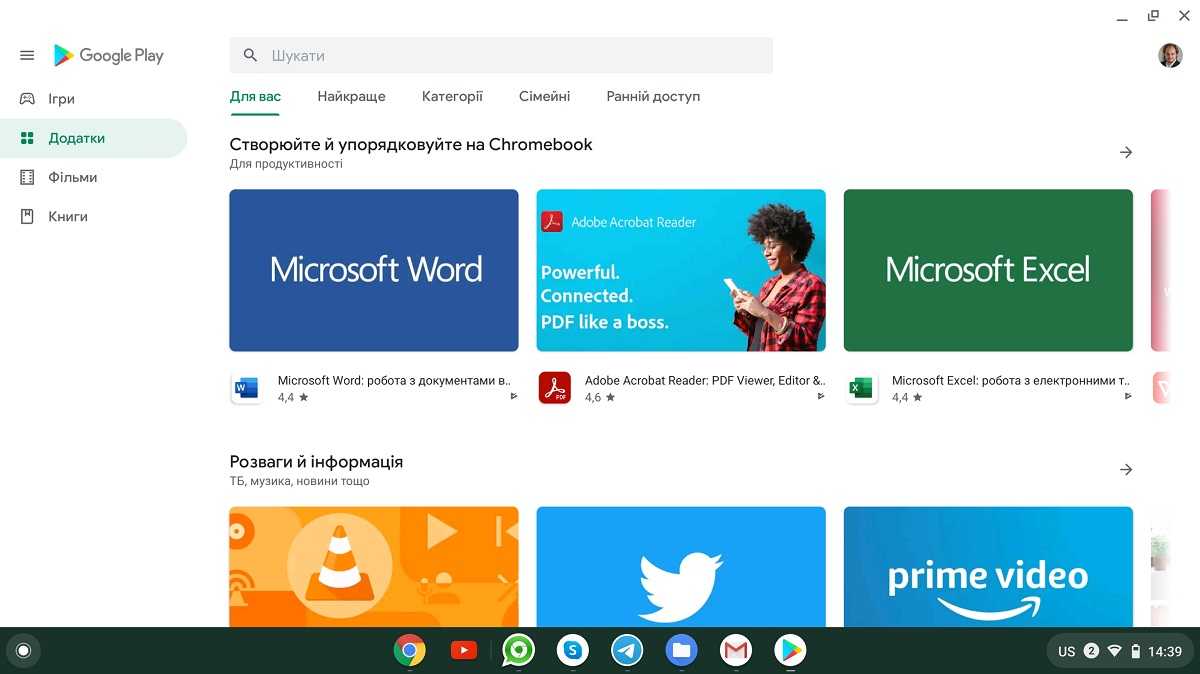Open the hamburger navigation menu

(27, 56)
